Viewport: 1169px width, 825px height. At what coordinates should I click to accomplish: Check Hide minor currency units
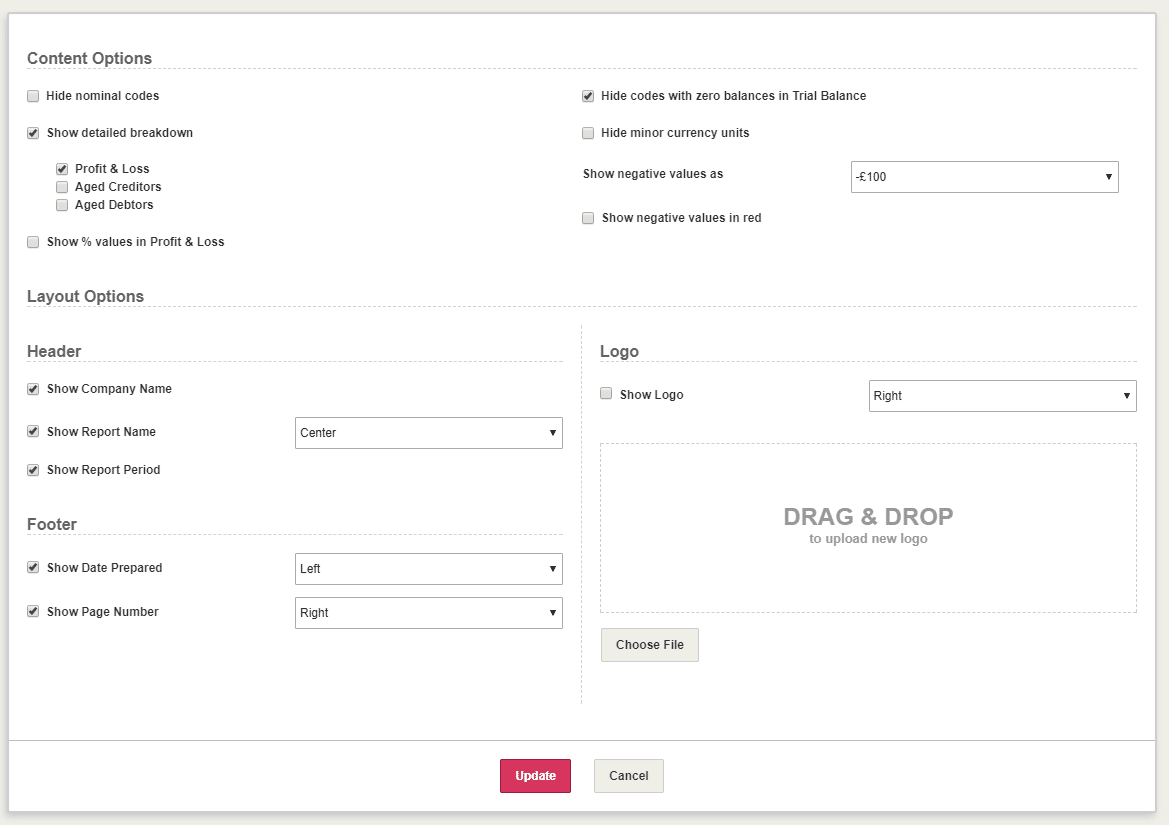(x=588, y=133)
